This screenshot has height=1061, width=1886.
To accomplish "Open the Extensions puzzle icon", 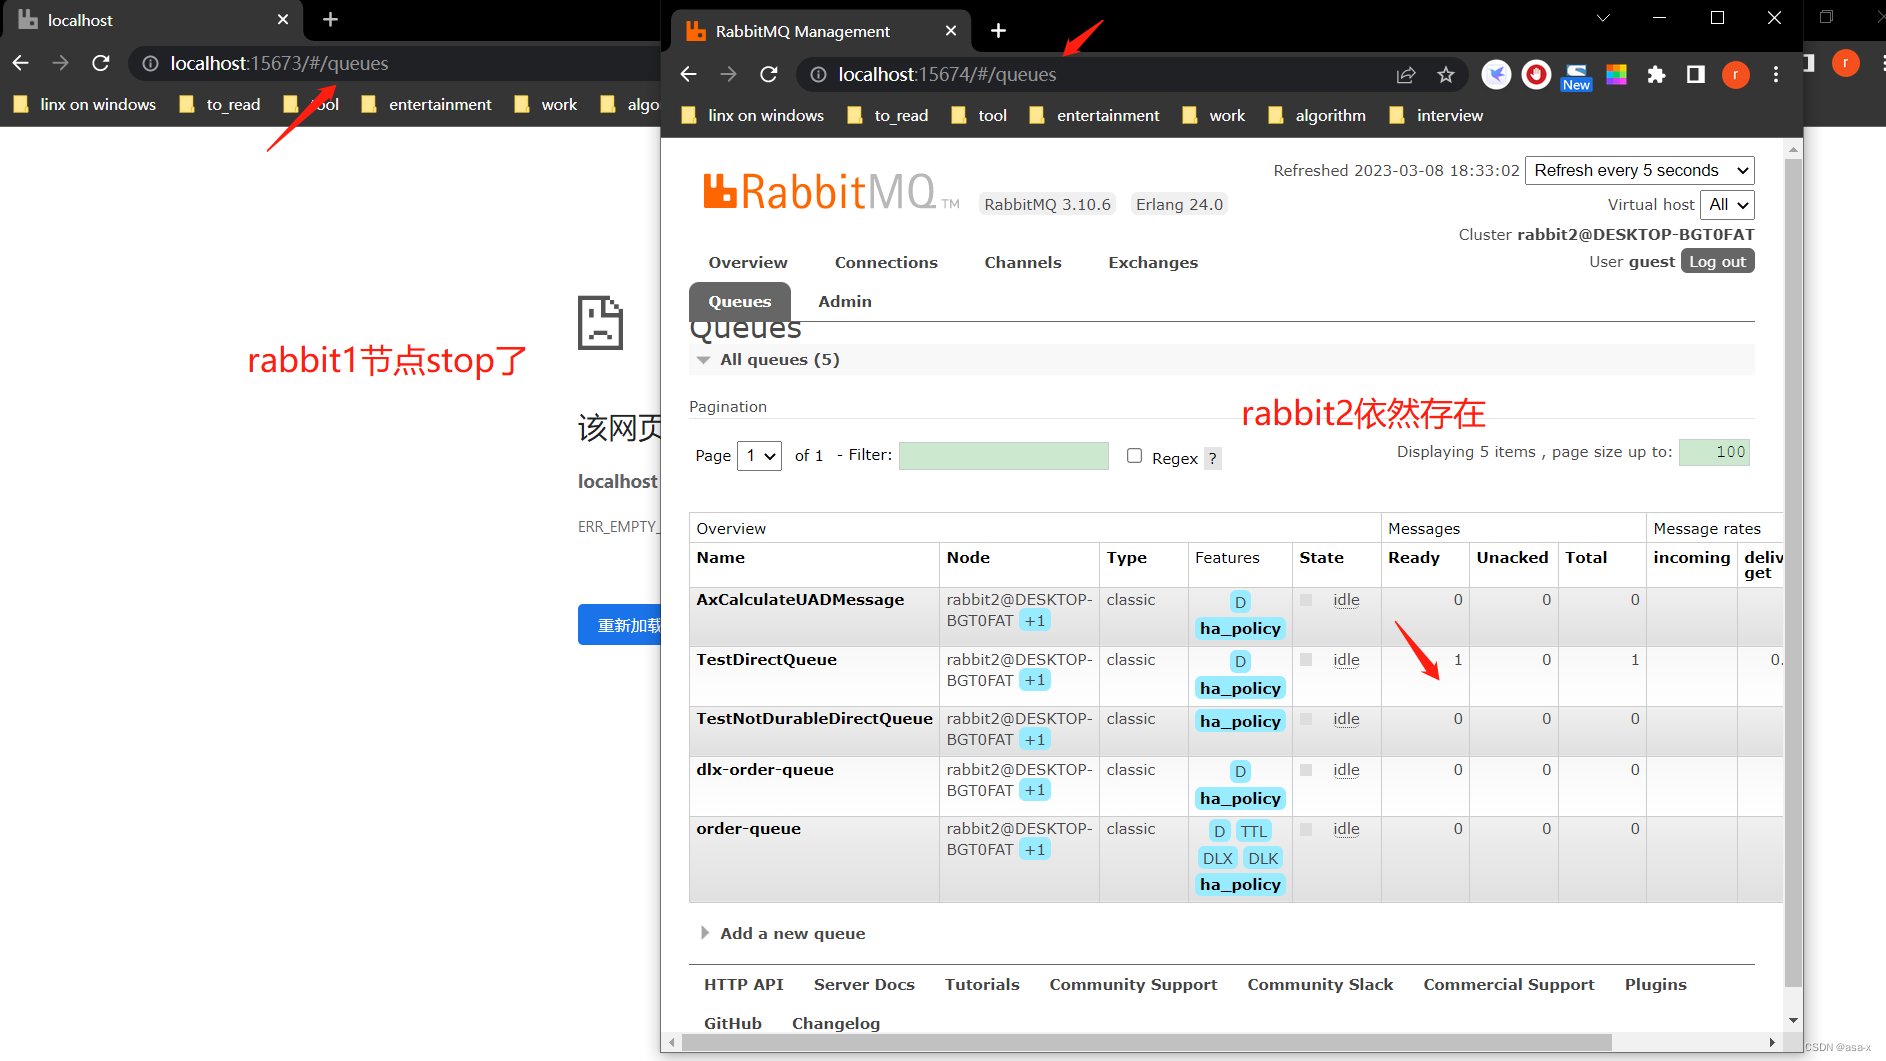I will (1656, 74).
